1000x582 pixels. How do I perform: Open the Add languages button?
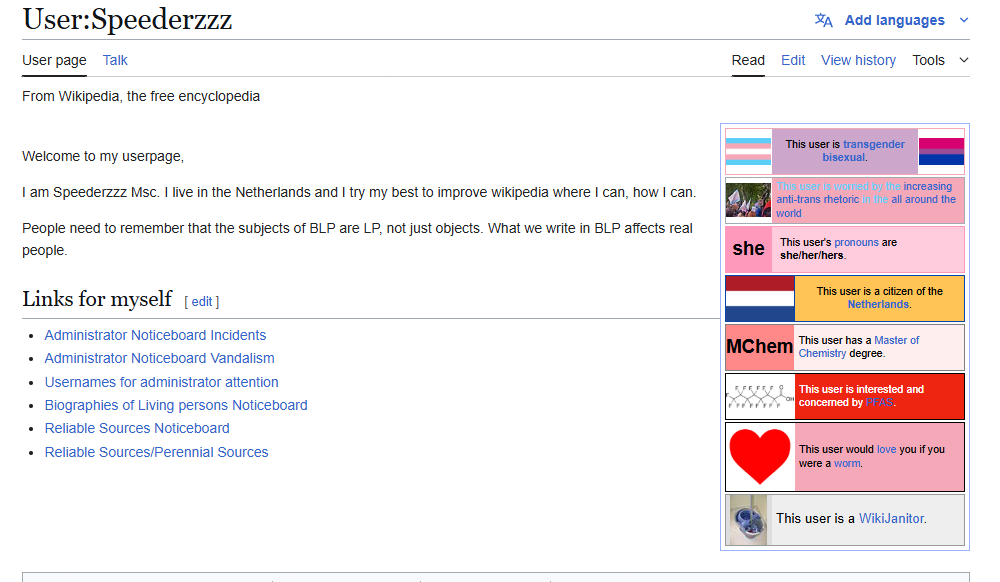[x=894, y=20]
